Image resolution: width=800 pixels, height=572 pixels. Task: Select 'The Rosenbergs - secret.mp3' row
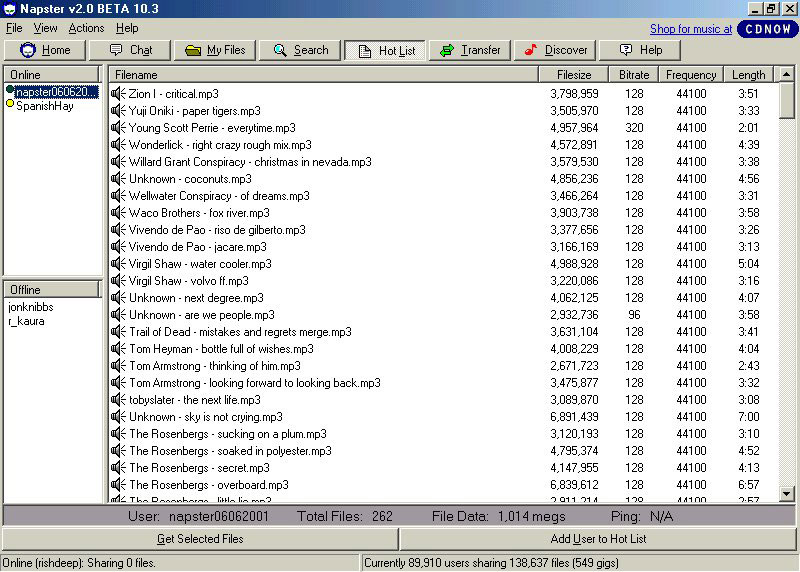click(444, 467)
